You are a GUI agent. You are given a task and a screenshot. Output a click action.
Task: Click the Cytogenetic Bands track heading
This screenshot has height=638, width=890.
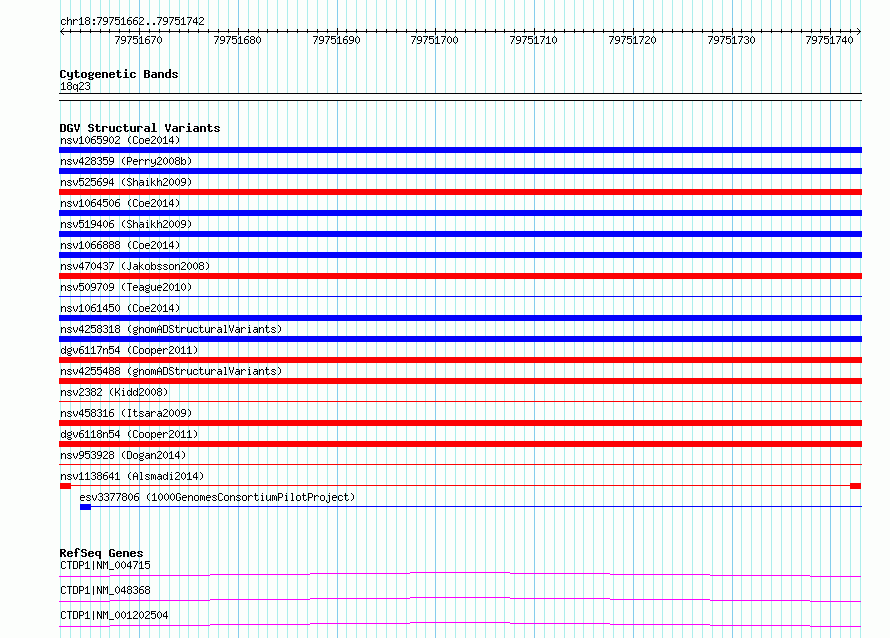(119, 74)
